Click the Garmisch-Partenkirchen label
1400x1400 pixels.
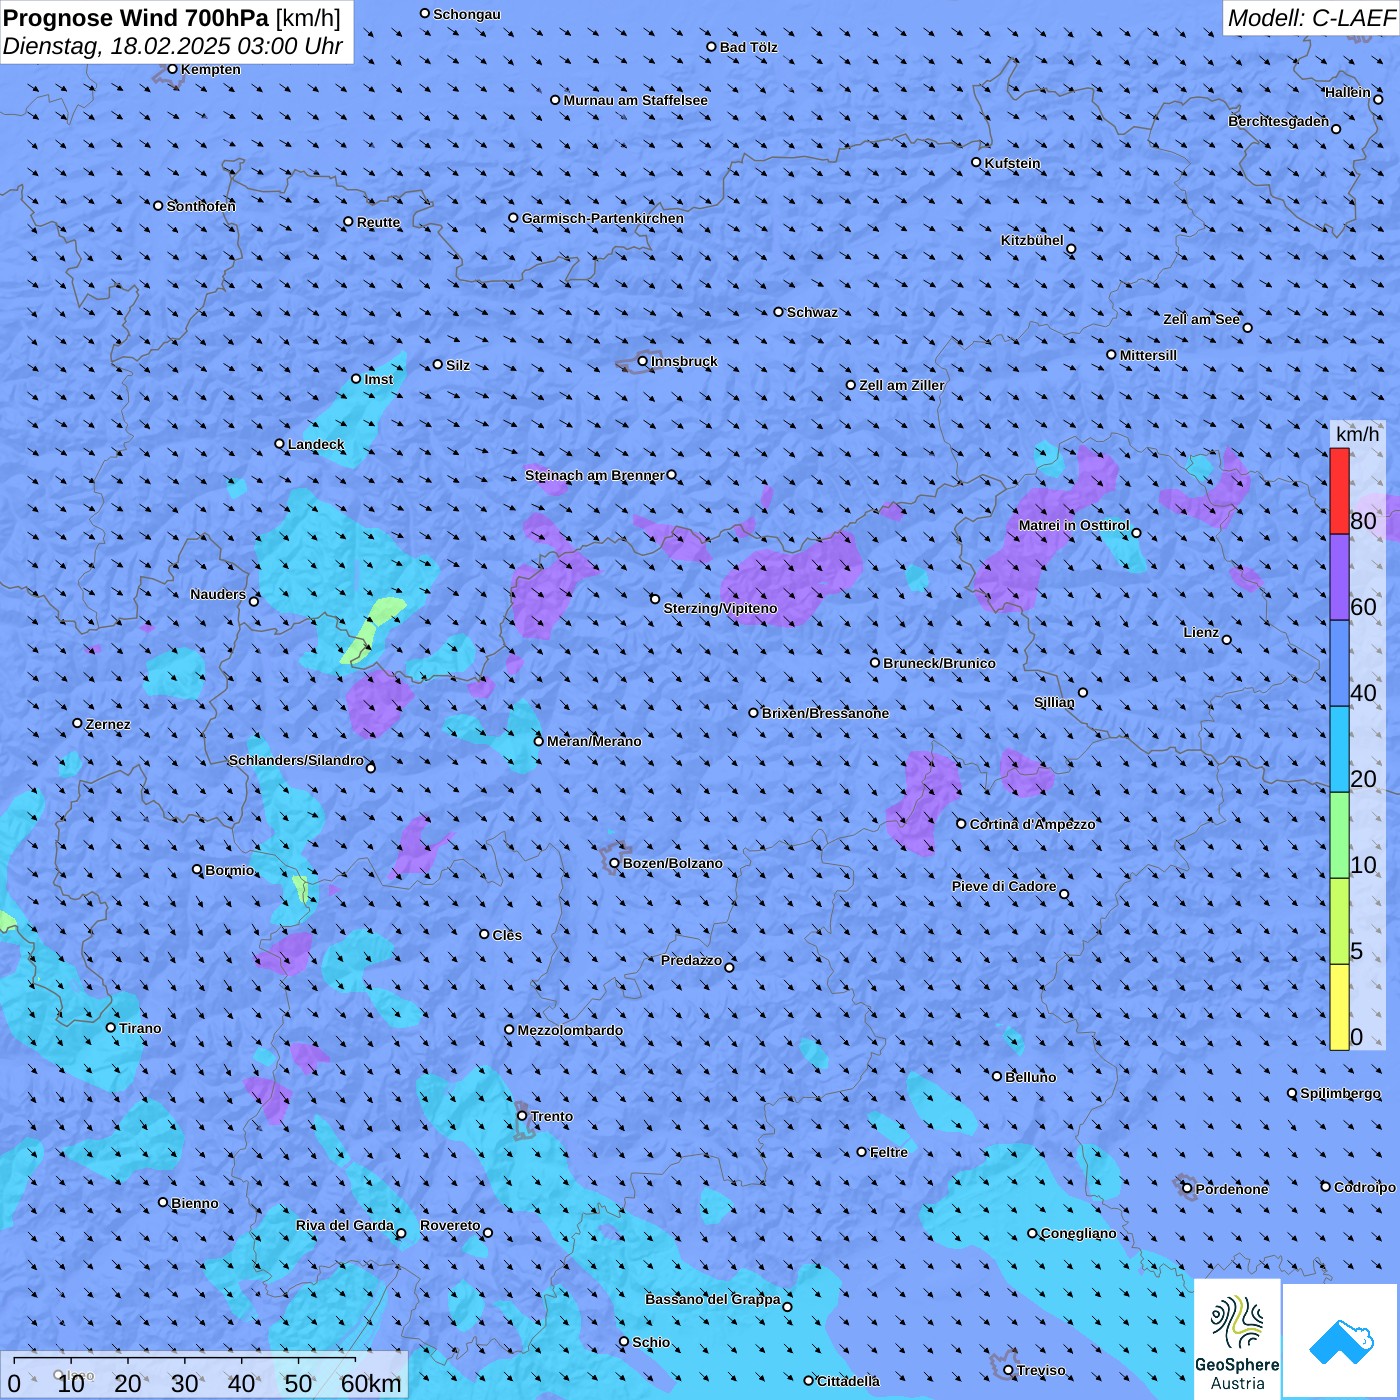tap(603, 218)
